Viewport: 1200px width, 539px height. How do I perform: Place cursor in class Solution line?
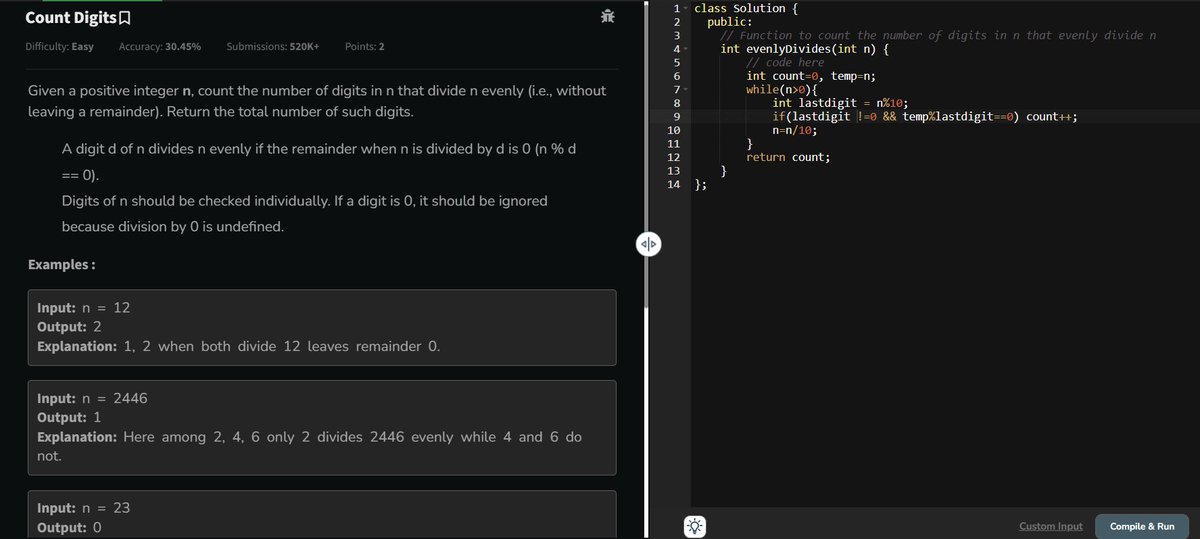[x=745, y=8]
